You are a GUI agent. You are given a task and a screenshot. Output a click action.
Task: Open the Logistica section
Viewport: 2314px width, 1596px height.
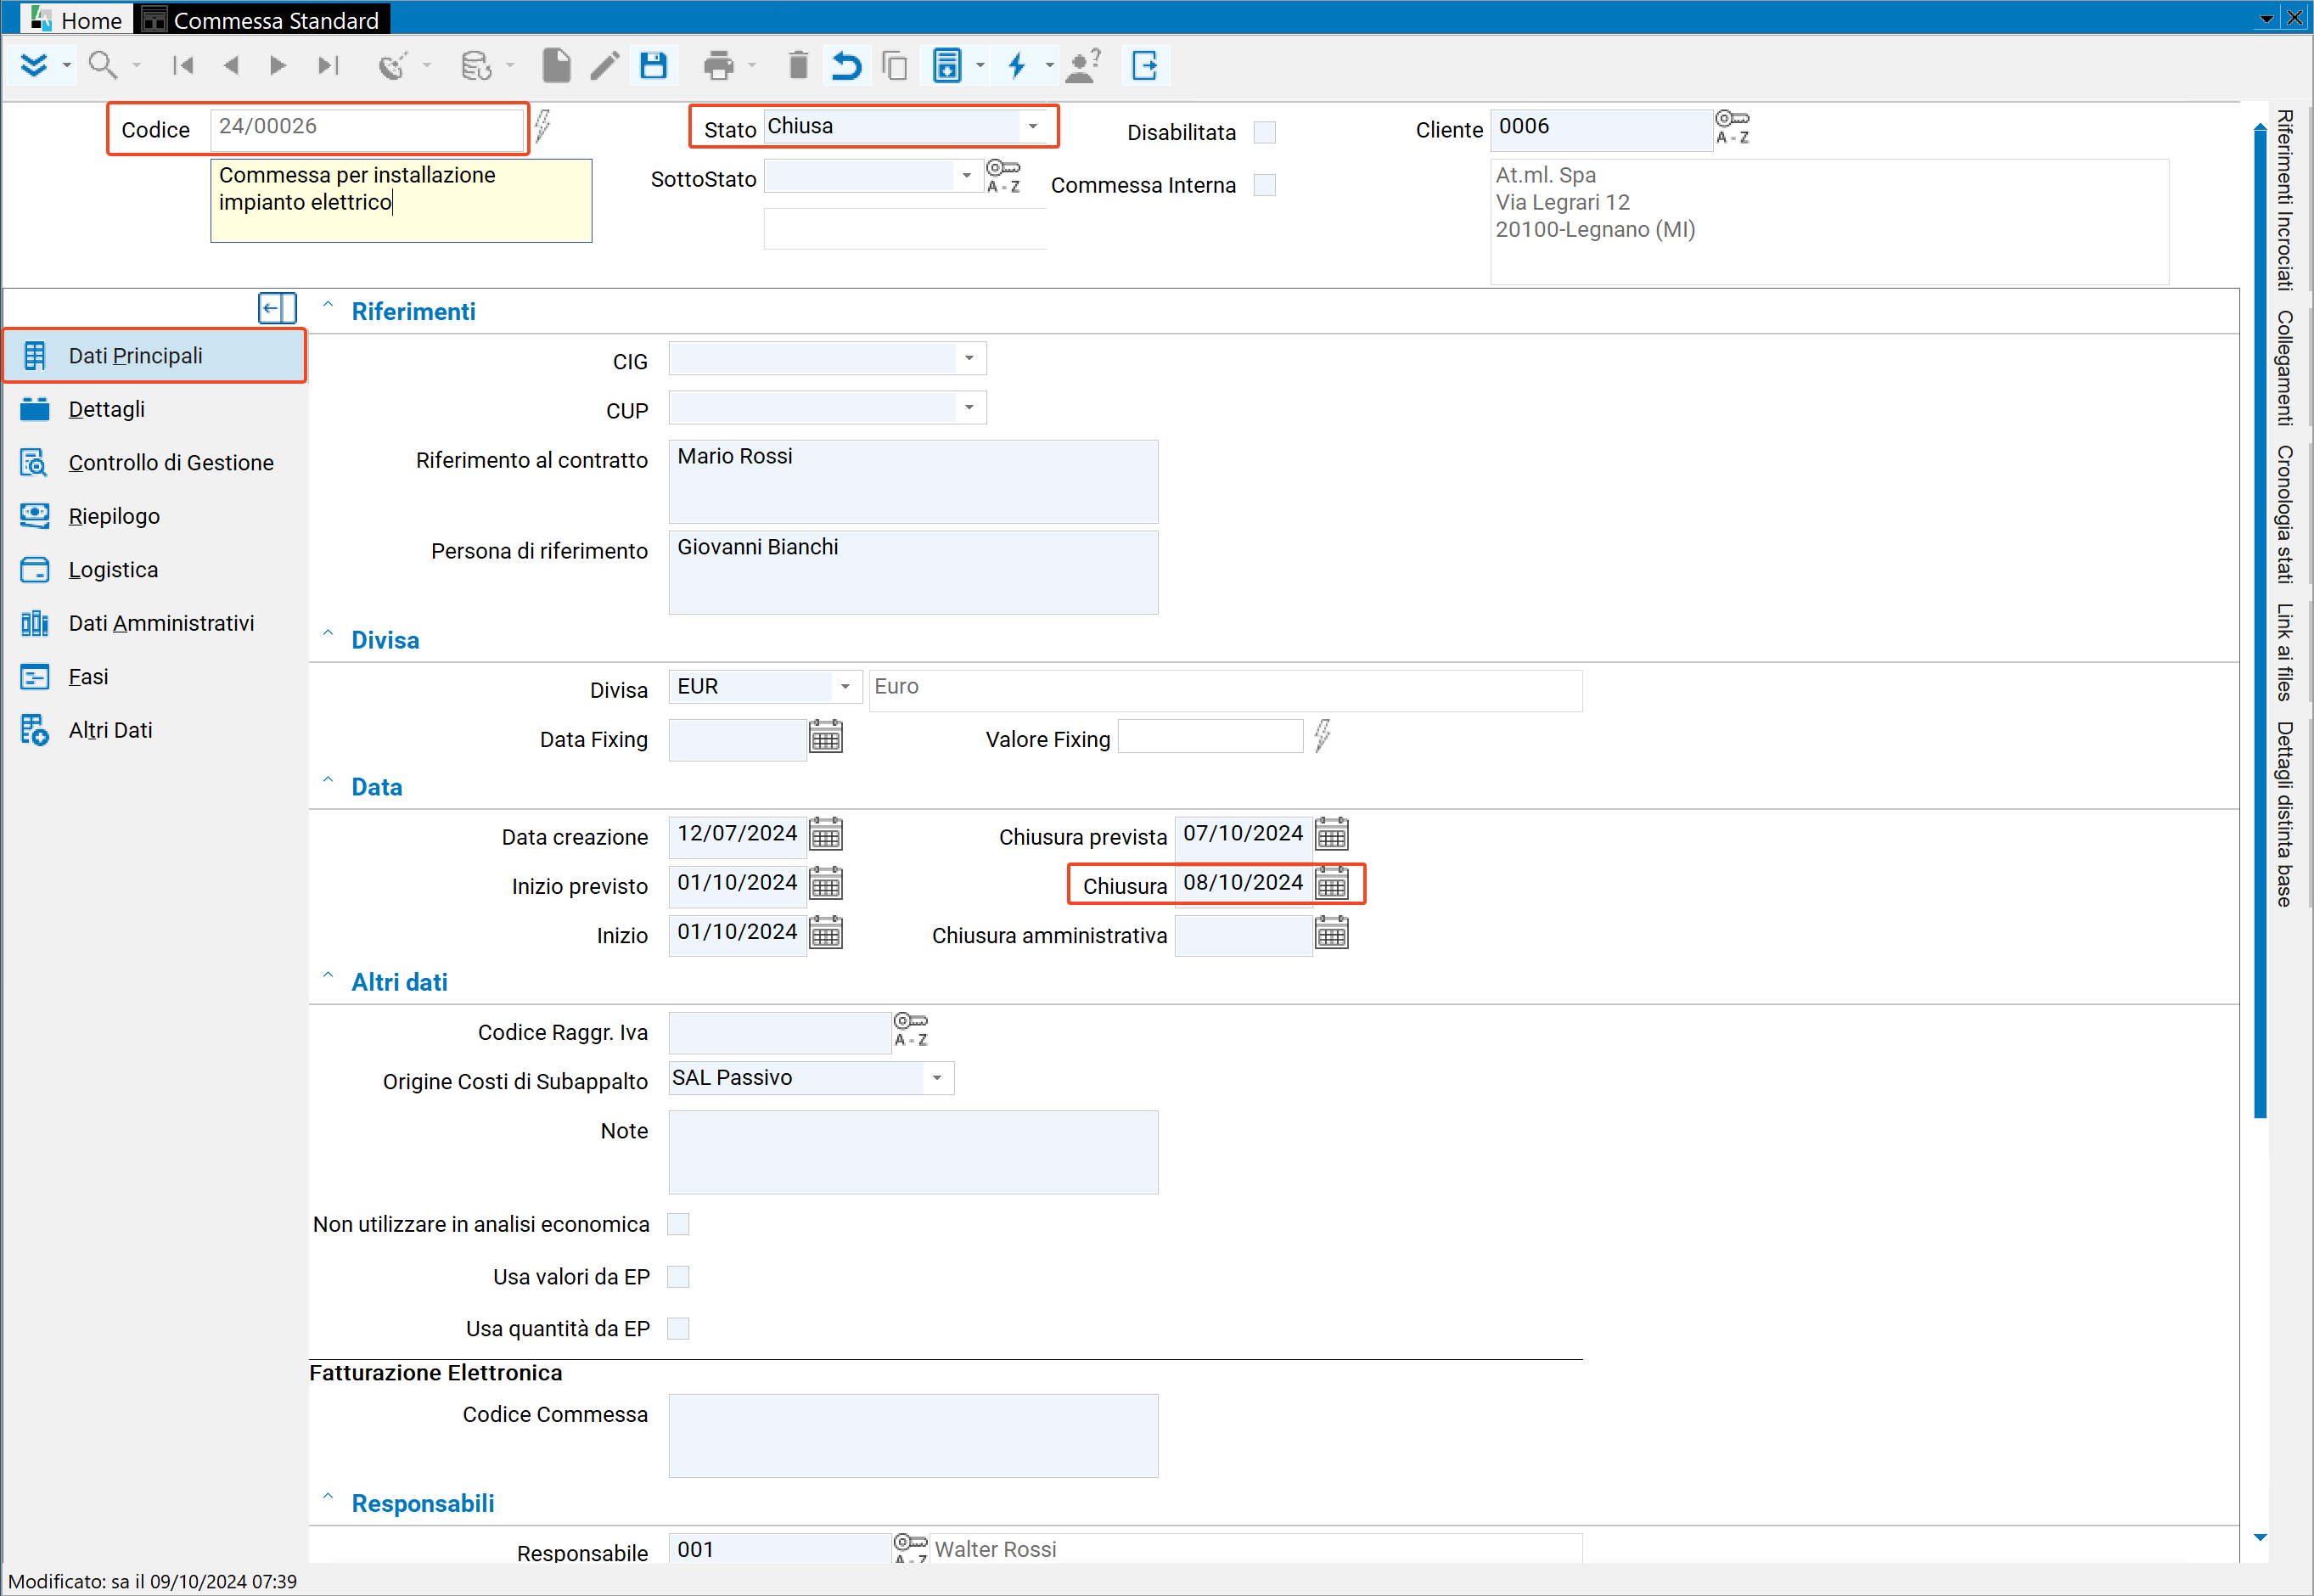coord(155,570)
